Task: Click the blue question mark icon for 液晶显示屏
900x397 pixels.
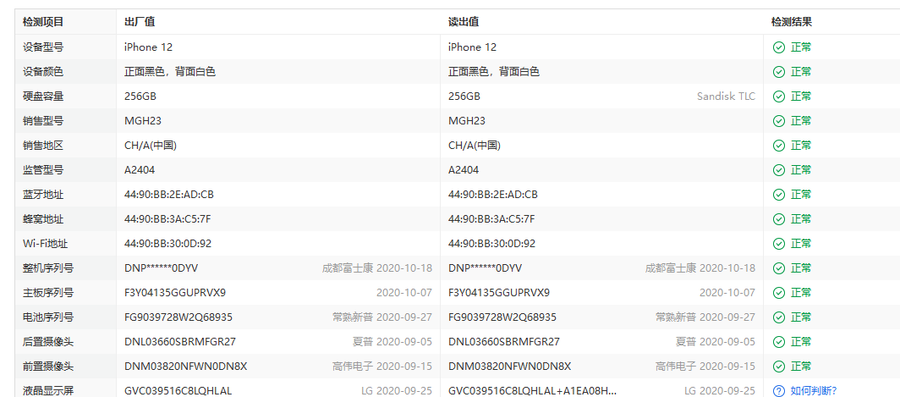Action: [x=778, y=391]
